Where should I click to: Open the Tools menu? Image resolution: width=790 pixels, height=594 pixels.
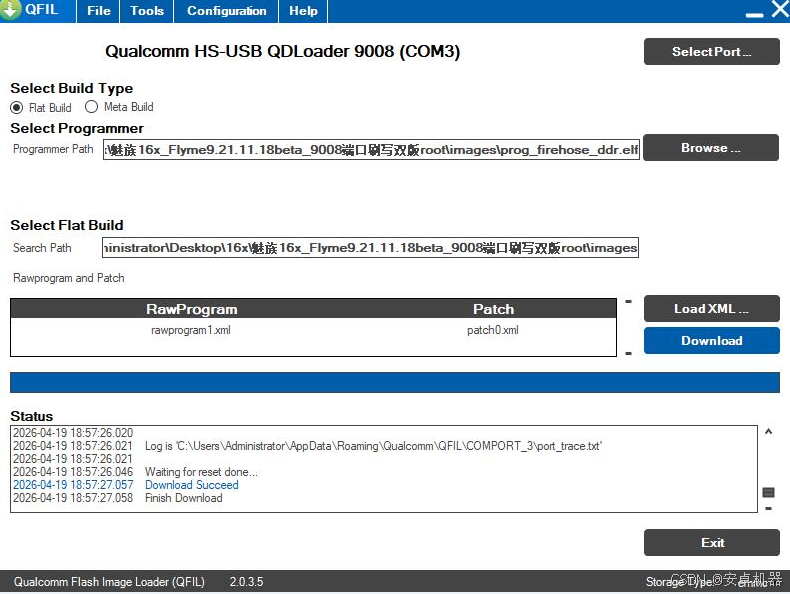click(x=147, y=11)
